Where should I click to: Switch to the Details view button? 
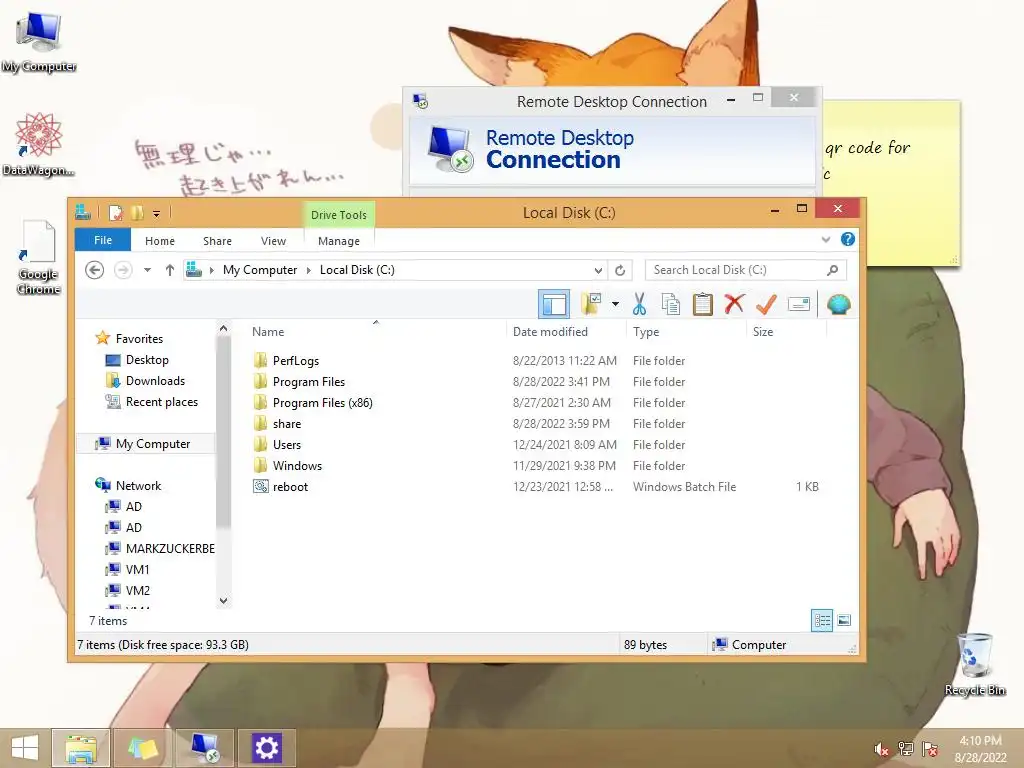822,620
